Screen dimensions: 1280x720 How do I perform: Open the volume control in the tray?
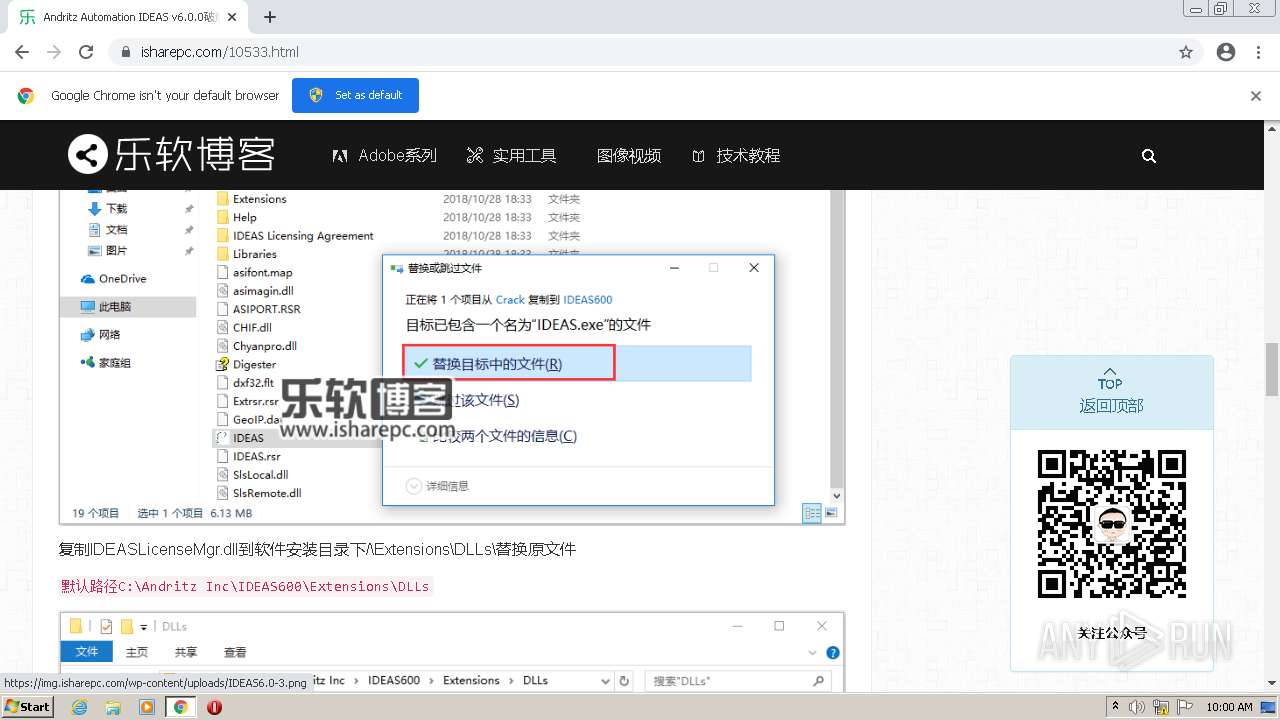1136,707
